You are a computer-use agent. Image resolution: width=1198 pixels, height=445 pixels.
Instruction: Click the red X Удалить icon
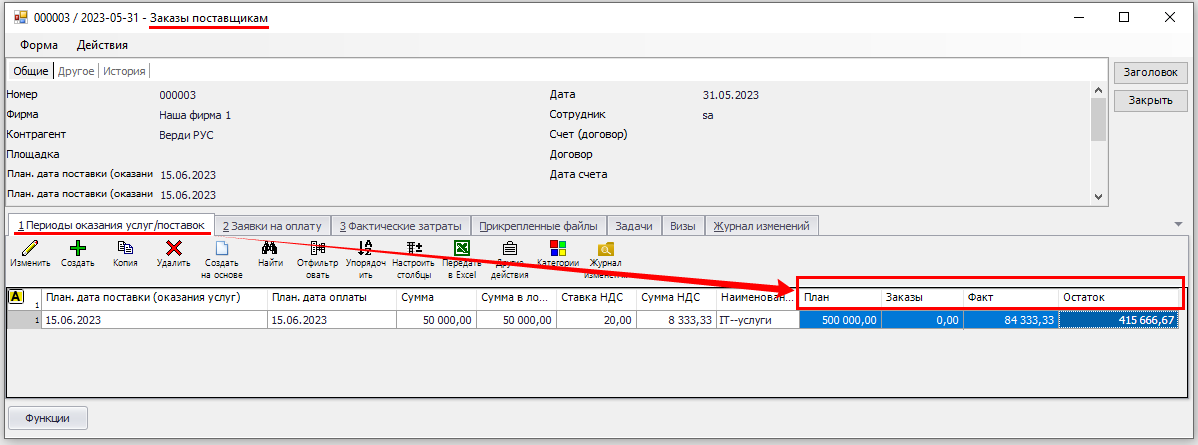[x=173, y=248]
